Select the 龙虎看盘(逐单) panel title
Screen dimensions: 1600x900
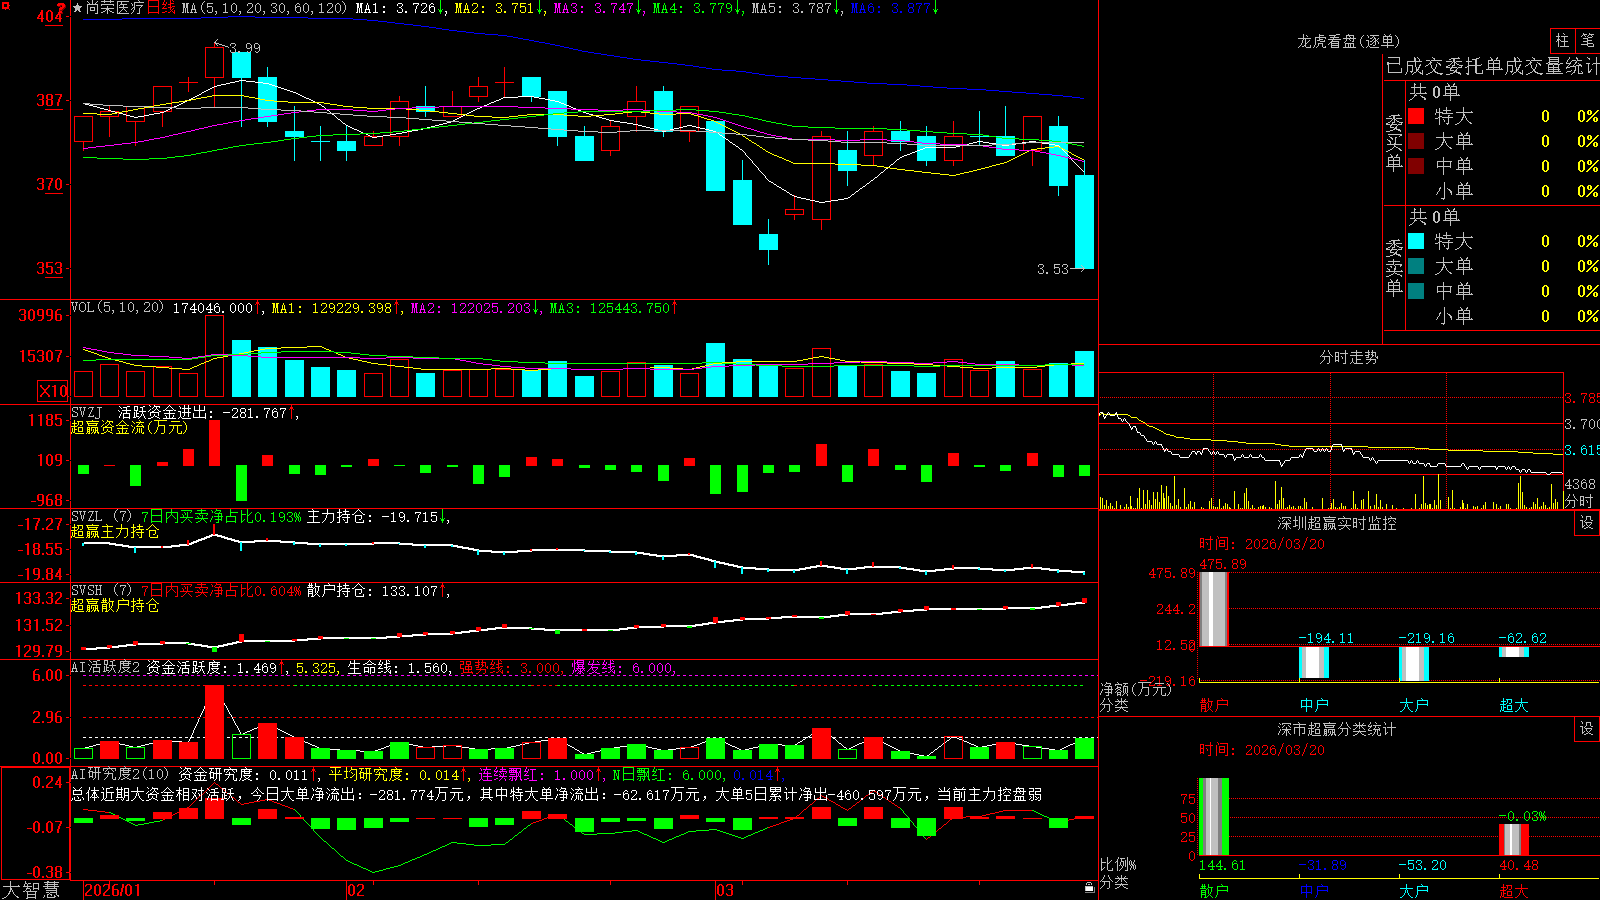[1348, 41]
